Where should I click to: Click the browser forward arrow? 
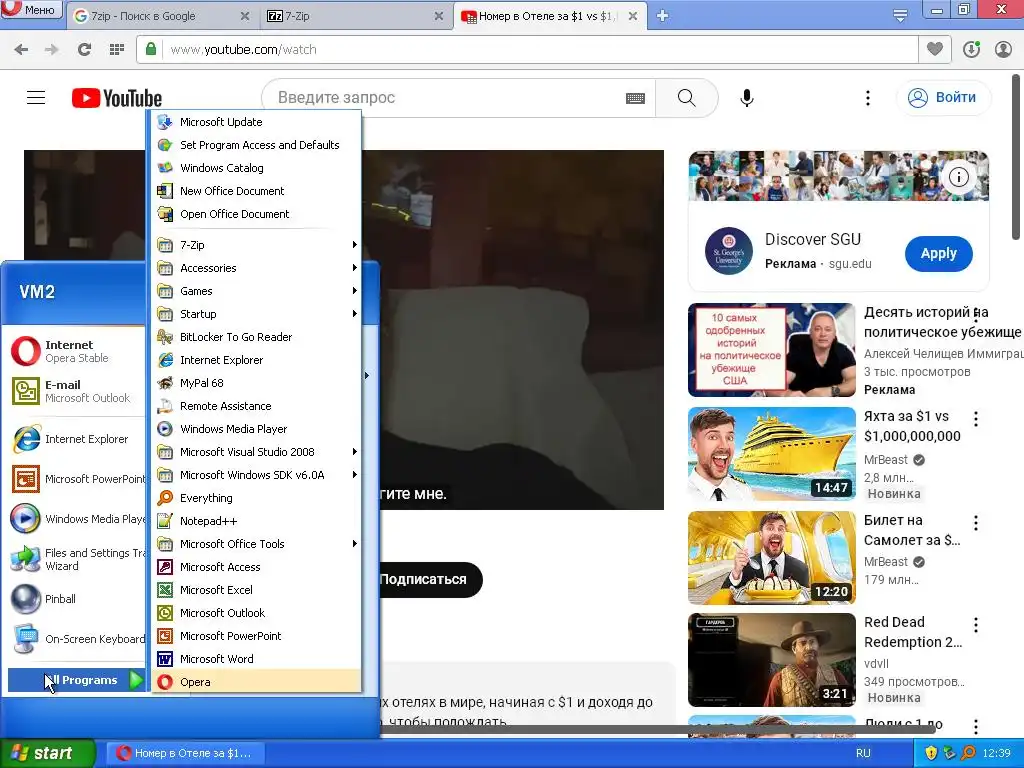point(52,50)
